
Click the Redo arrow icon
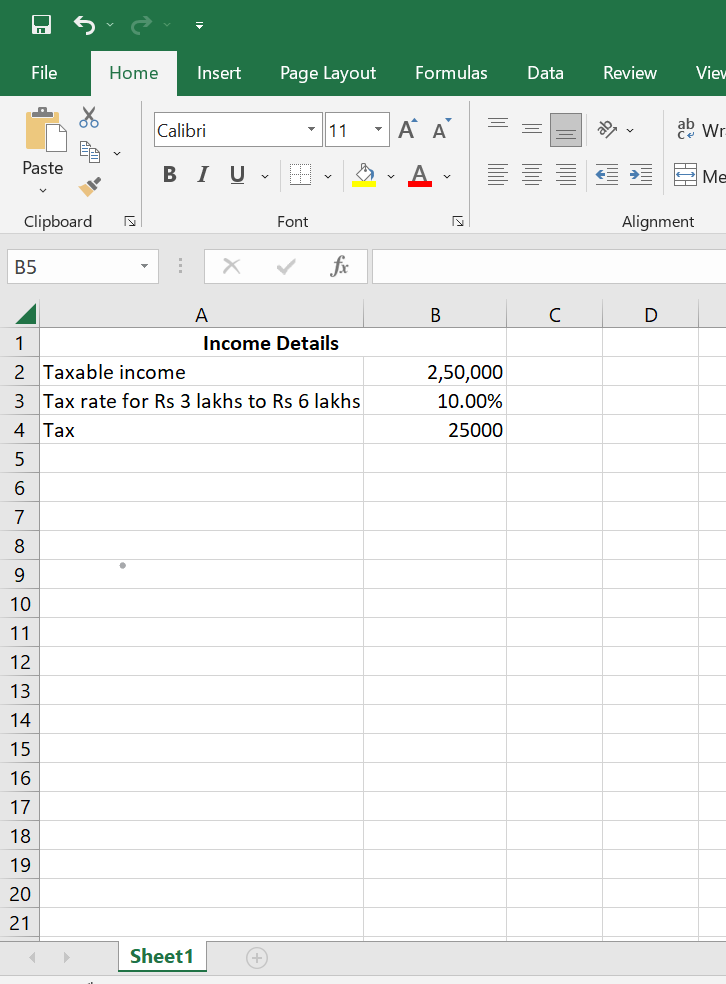click(141, 25)
